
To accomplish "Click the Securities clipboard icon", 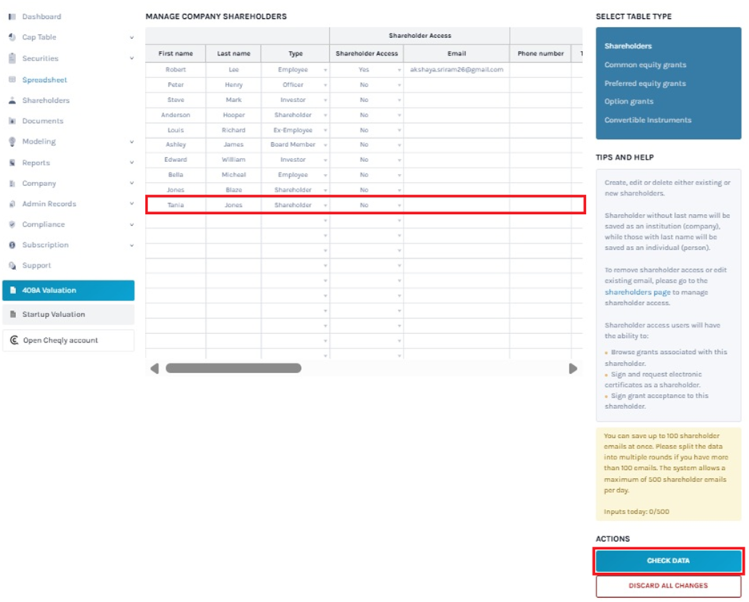I will click(12, 58).
